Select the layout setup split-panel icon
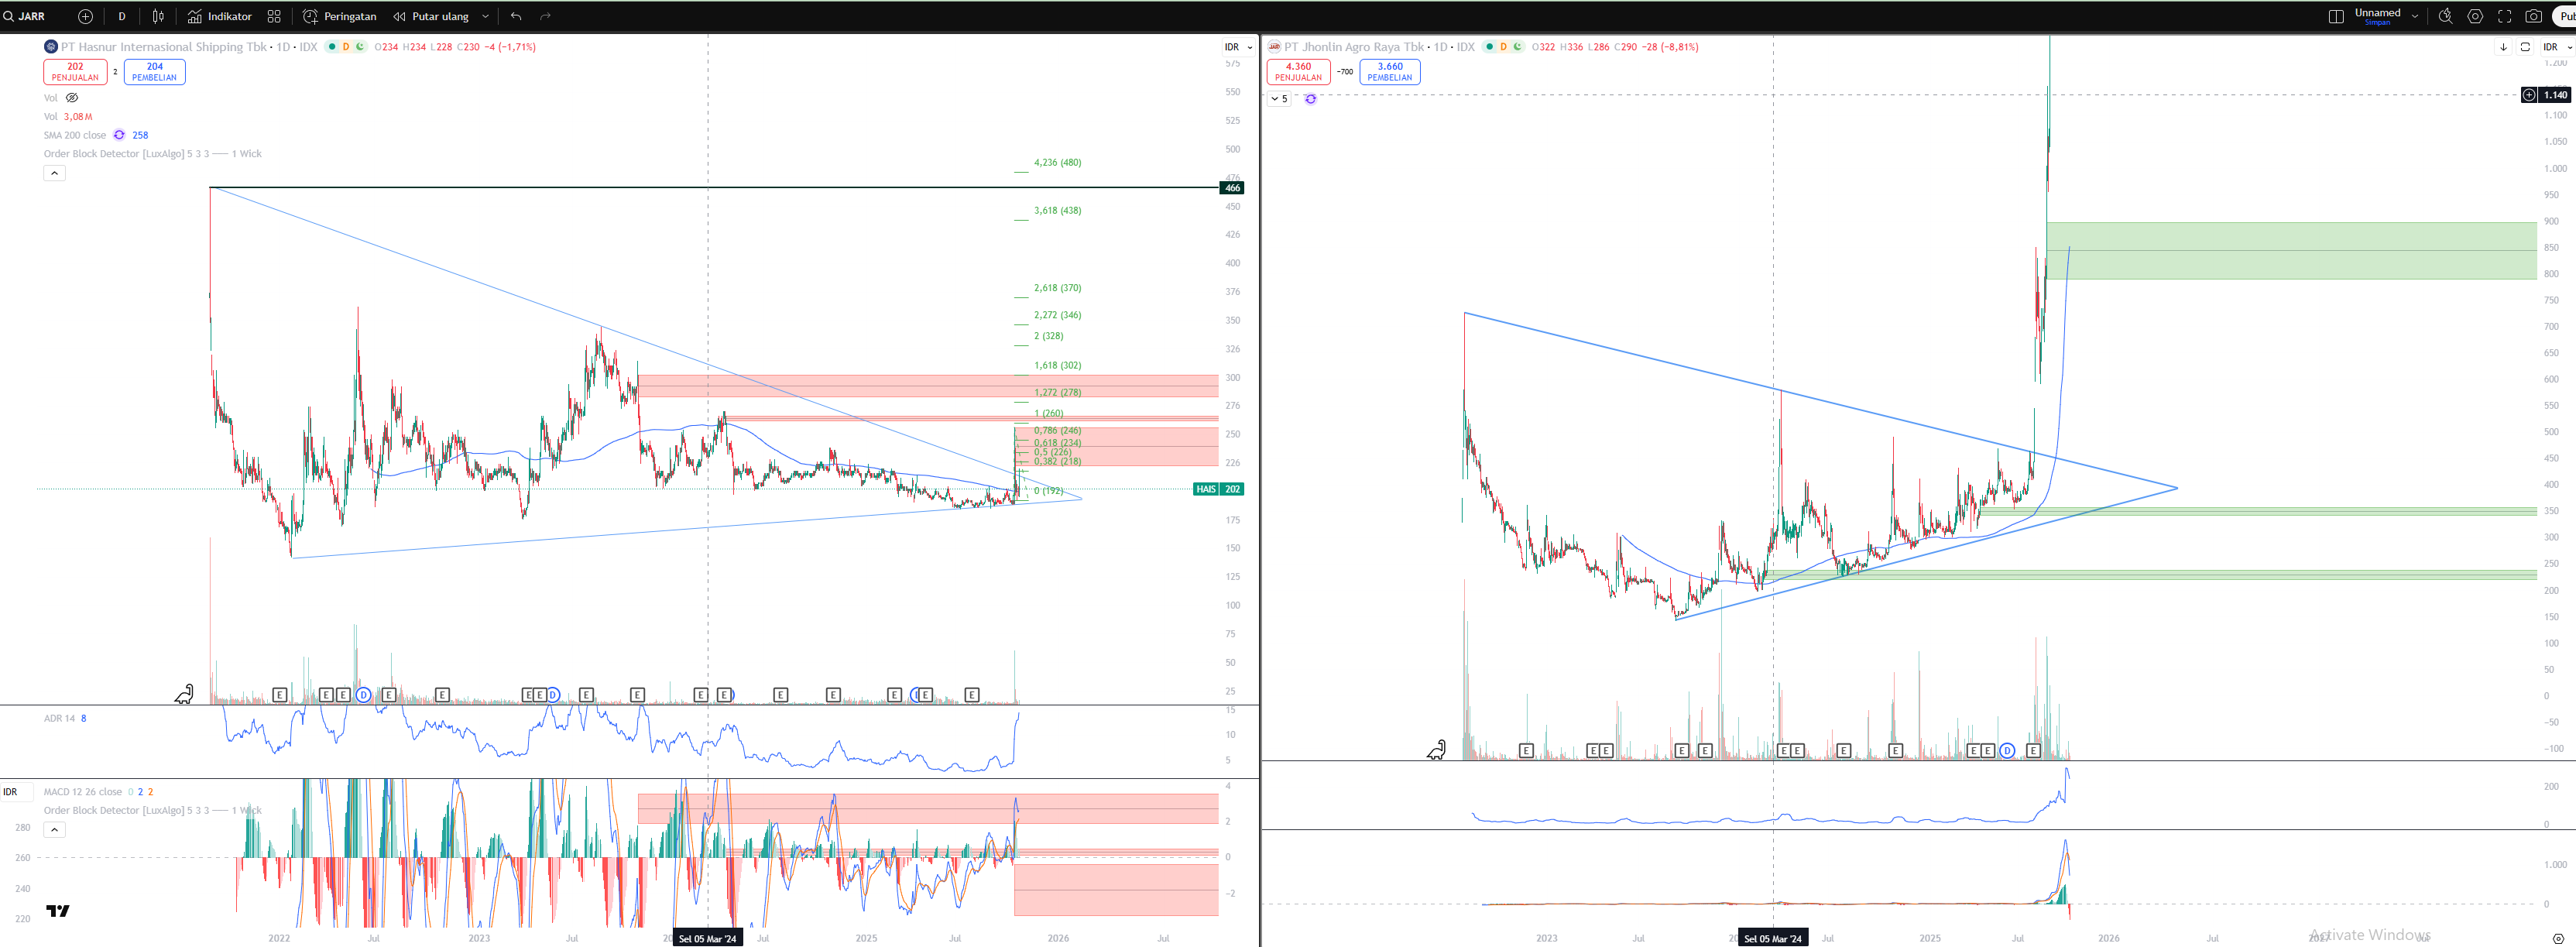Screen dimensions: 2576x947 point(2336,16)
